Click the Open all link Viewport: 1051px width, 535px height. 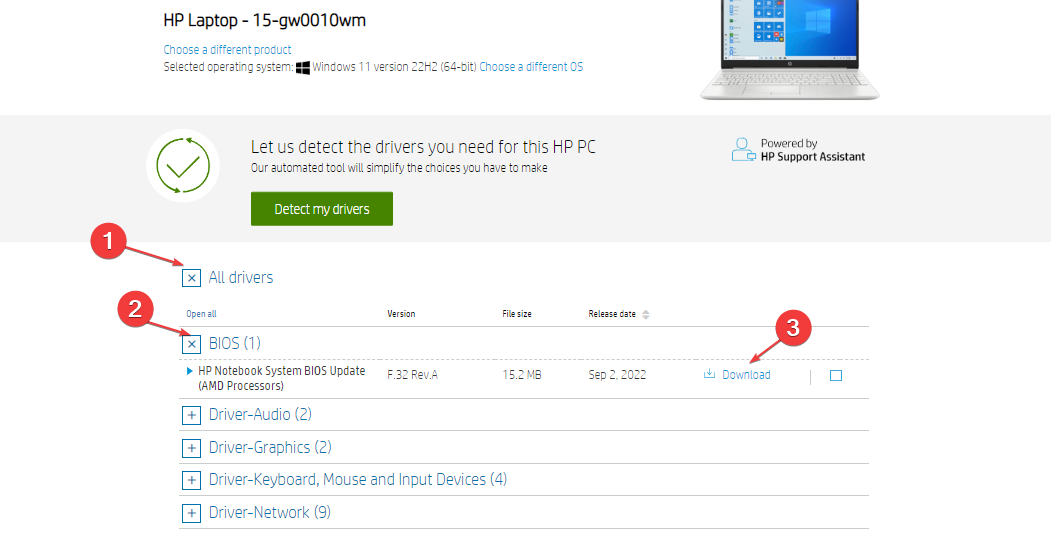point(201,314)
